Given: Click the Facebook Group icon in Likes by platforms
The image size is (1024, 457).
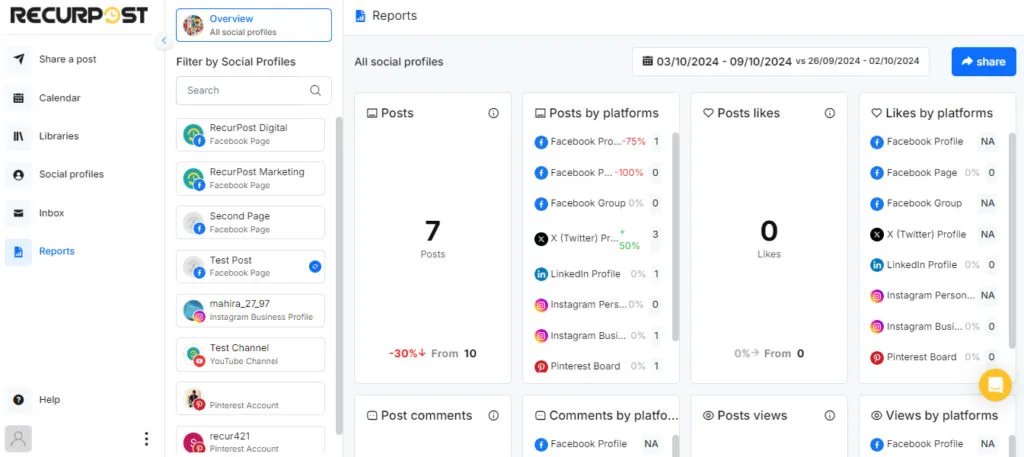Looking at the screenshot, I should coord(877,204).
